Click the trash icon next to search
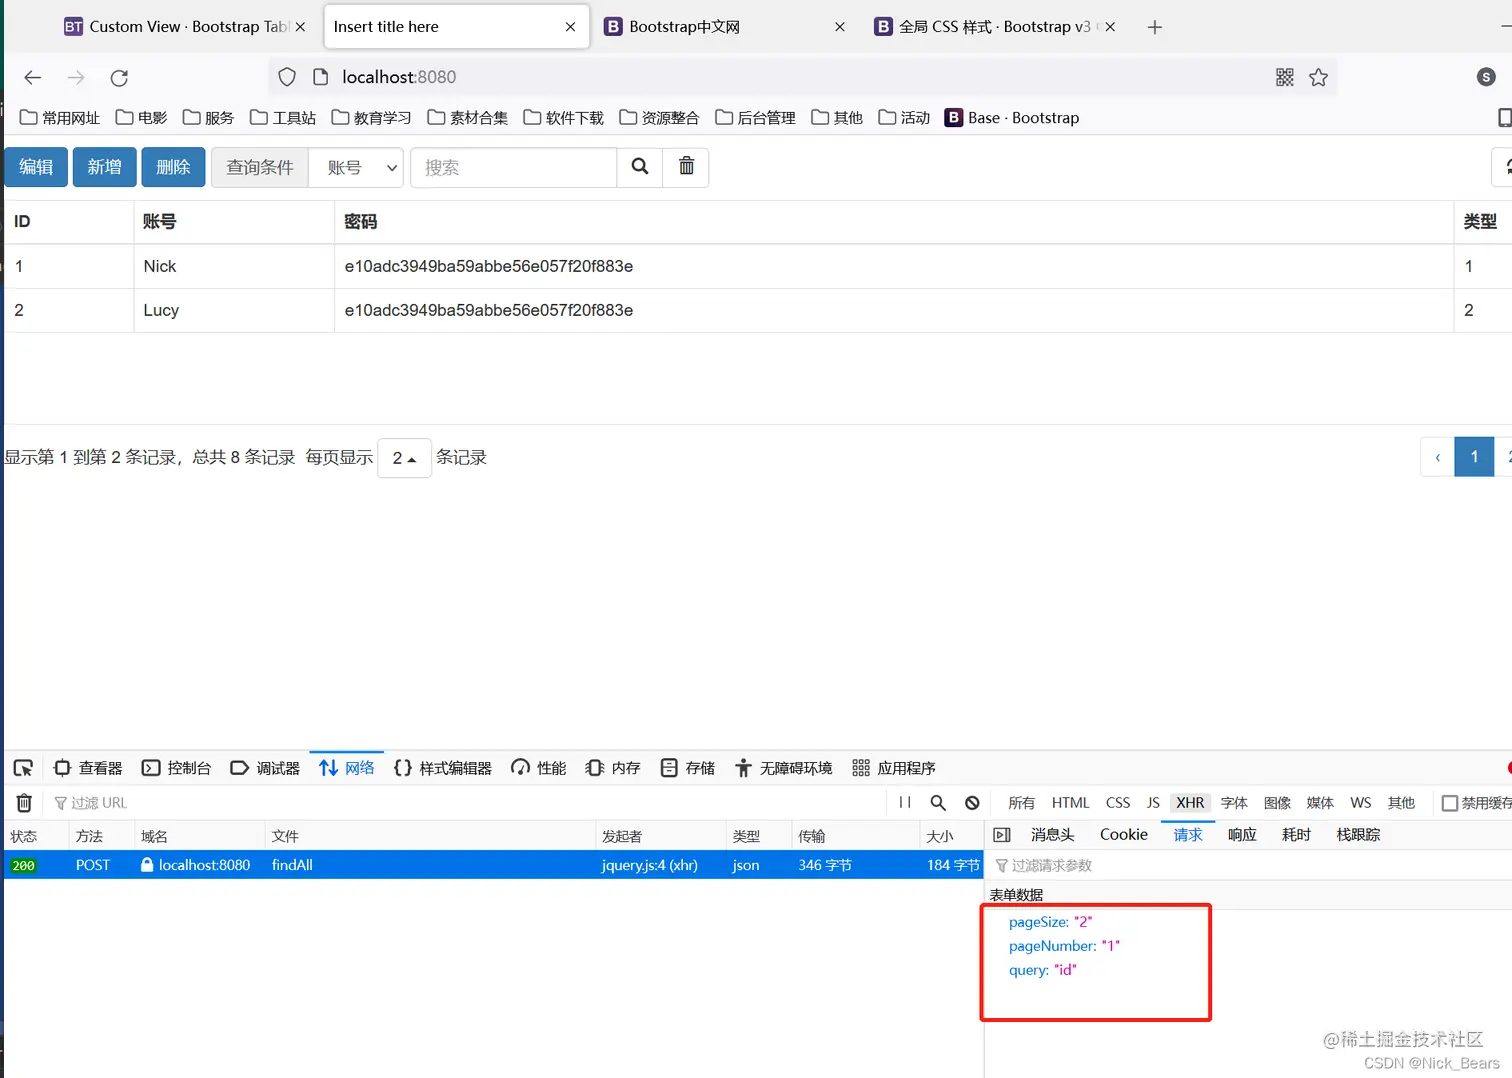 click(686, 167)
